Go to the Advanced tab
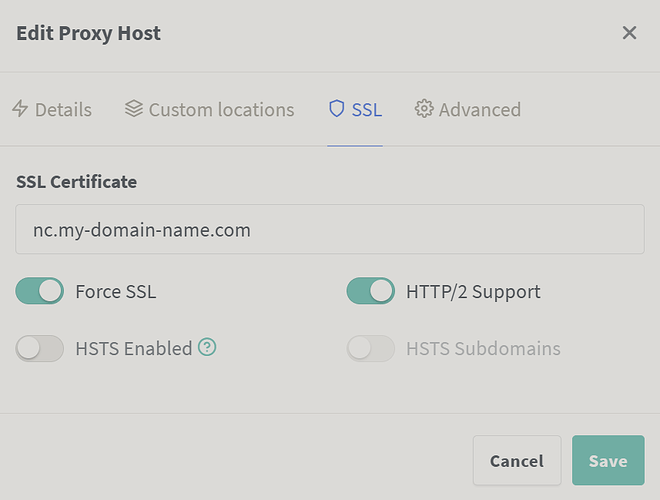The image size is (660, 500). (479, 110)
